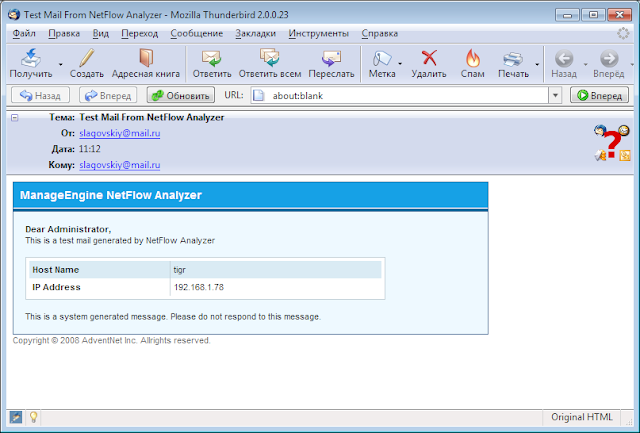The width and height of the screenshot is (640, 433).
Task: Mark message as Спам flame icon
Action: pos(473,58)
